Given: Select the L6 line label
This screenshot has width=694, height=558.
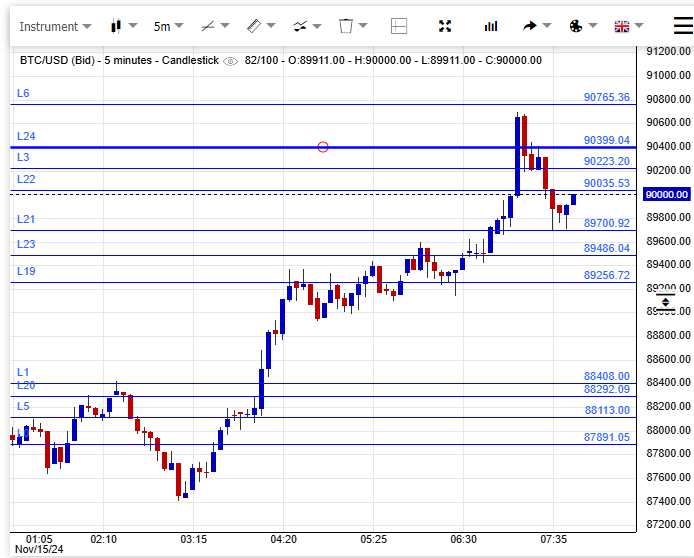Looking at the screenshot, I should pos(23,93).
